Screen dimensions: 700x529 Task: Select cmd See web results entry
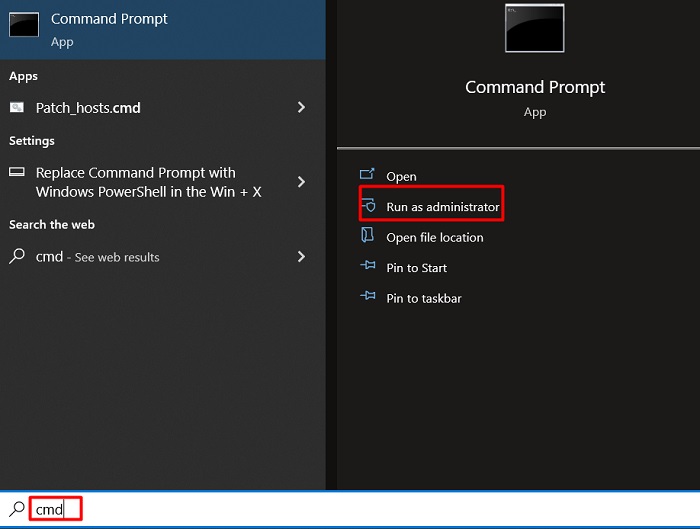[162, 257]
